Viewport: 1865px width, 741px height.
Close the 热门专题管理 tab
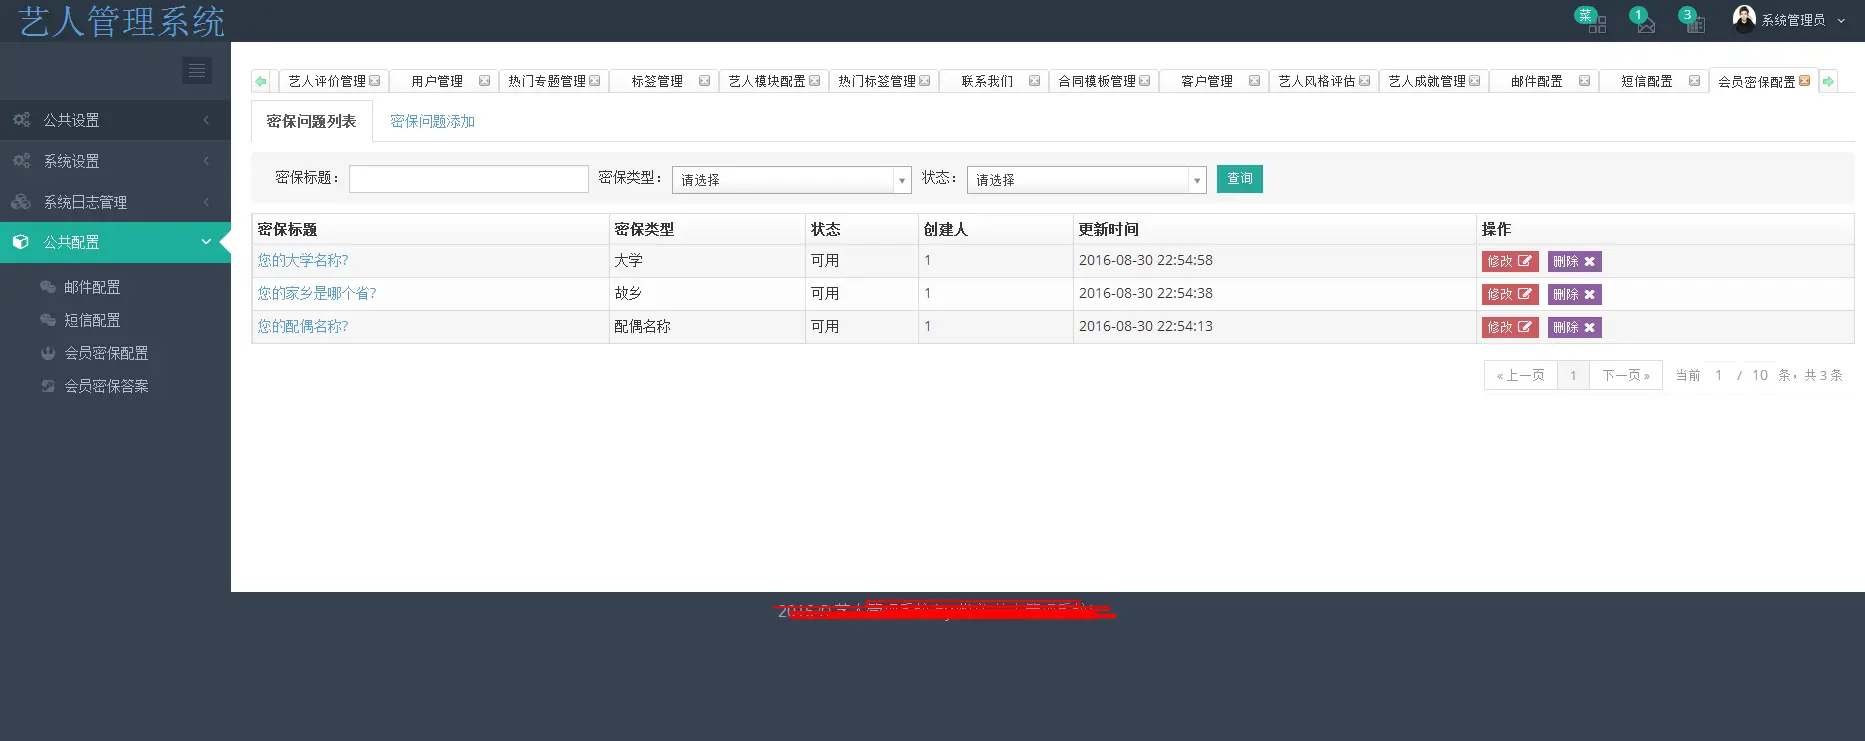(594, 81)
